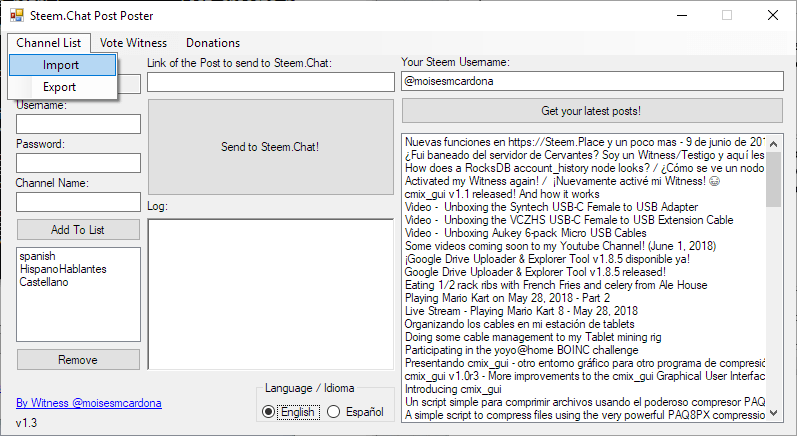This screenshot has width=797, height=436.
Task: Click Get your latest posts! button
Action: [x=592, y=111]
